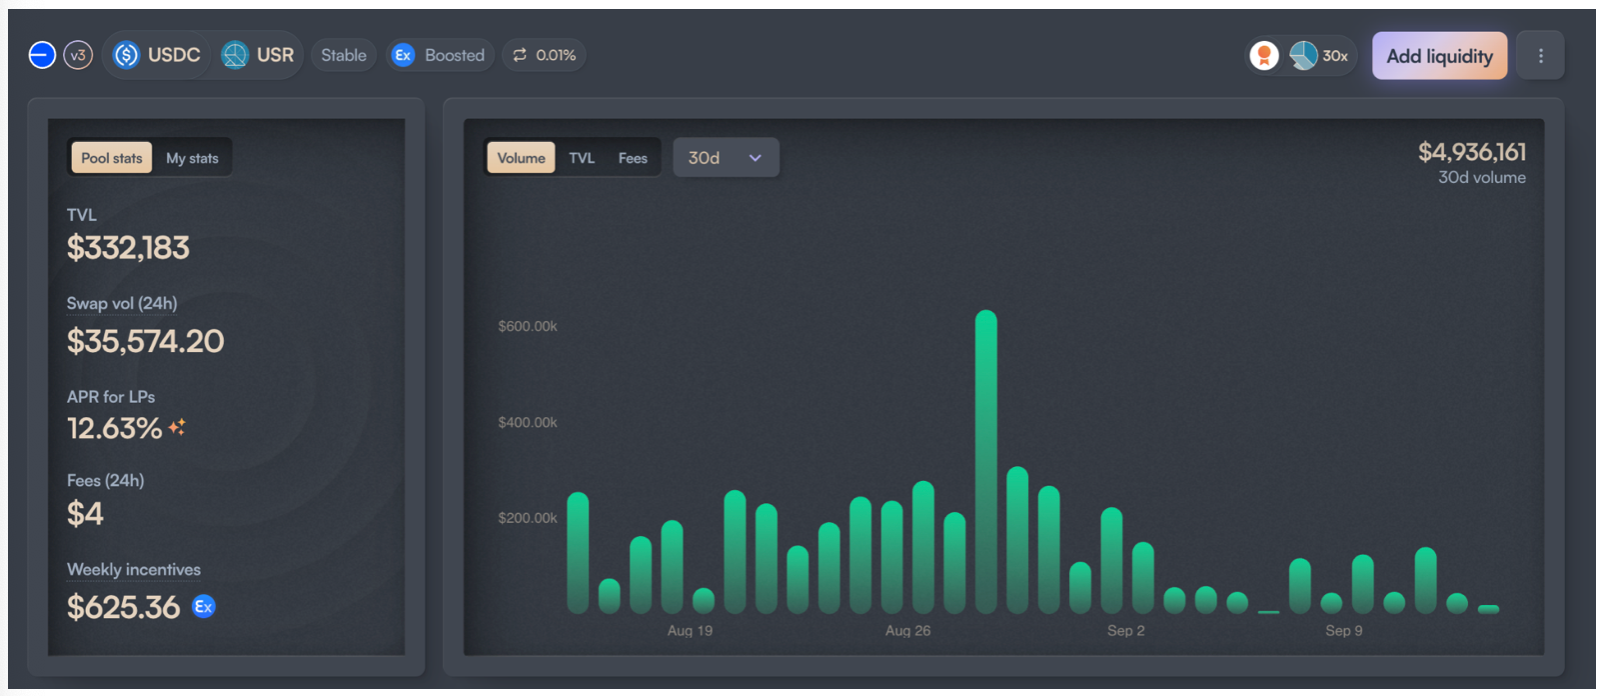Toggle to My stats view
Screen dimensions: 1598x696
click(x=192, y=158)
